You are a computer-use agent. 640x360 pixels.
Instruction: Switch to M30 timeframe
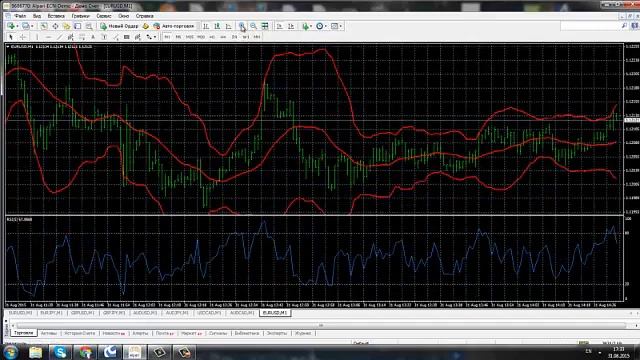[x=201, y=37]
